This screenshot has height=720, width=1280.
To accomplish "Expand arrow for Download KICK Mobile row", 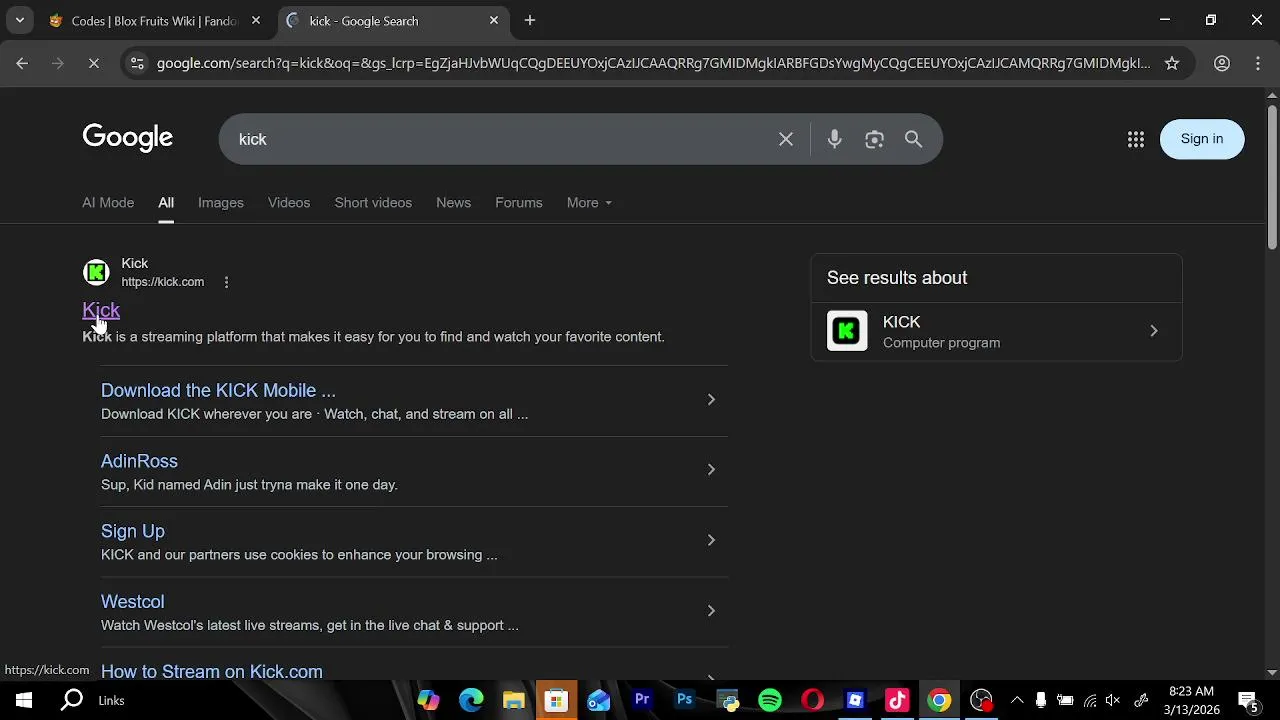I will pyautogui.click(x=711, y=400).
